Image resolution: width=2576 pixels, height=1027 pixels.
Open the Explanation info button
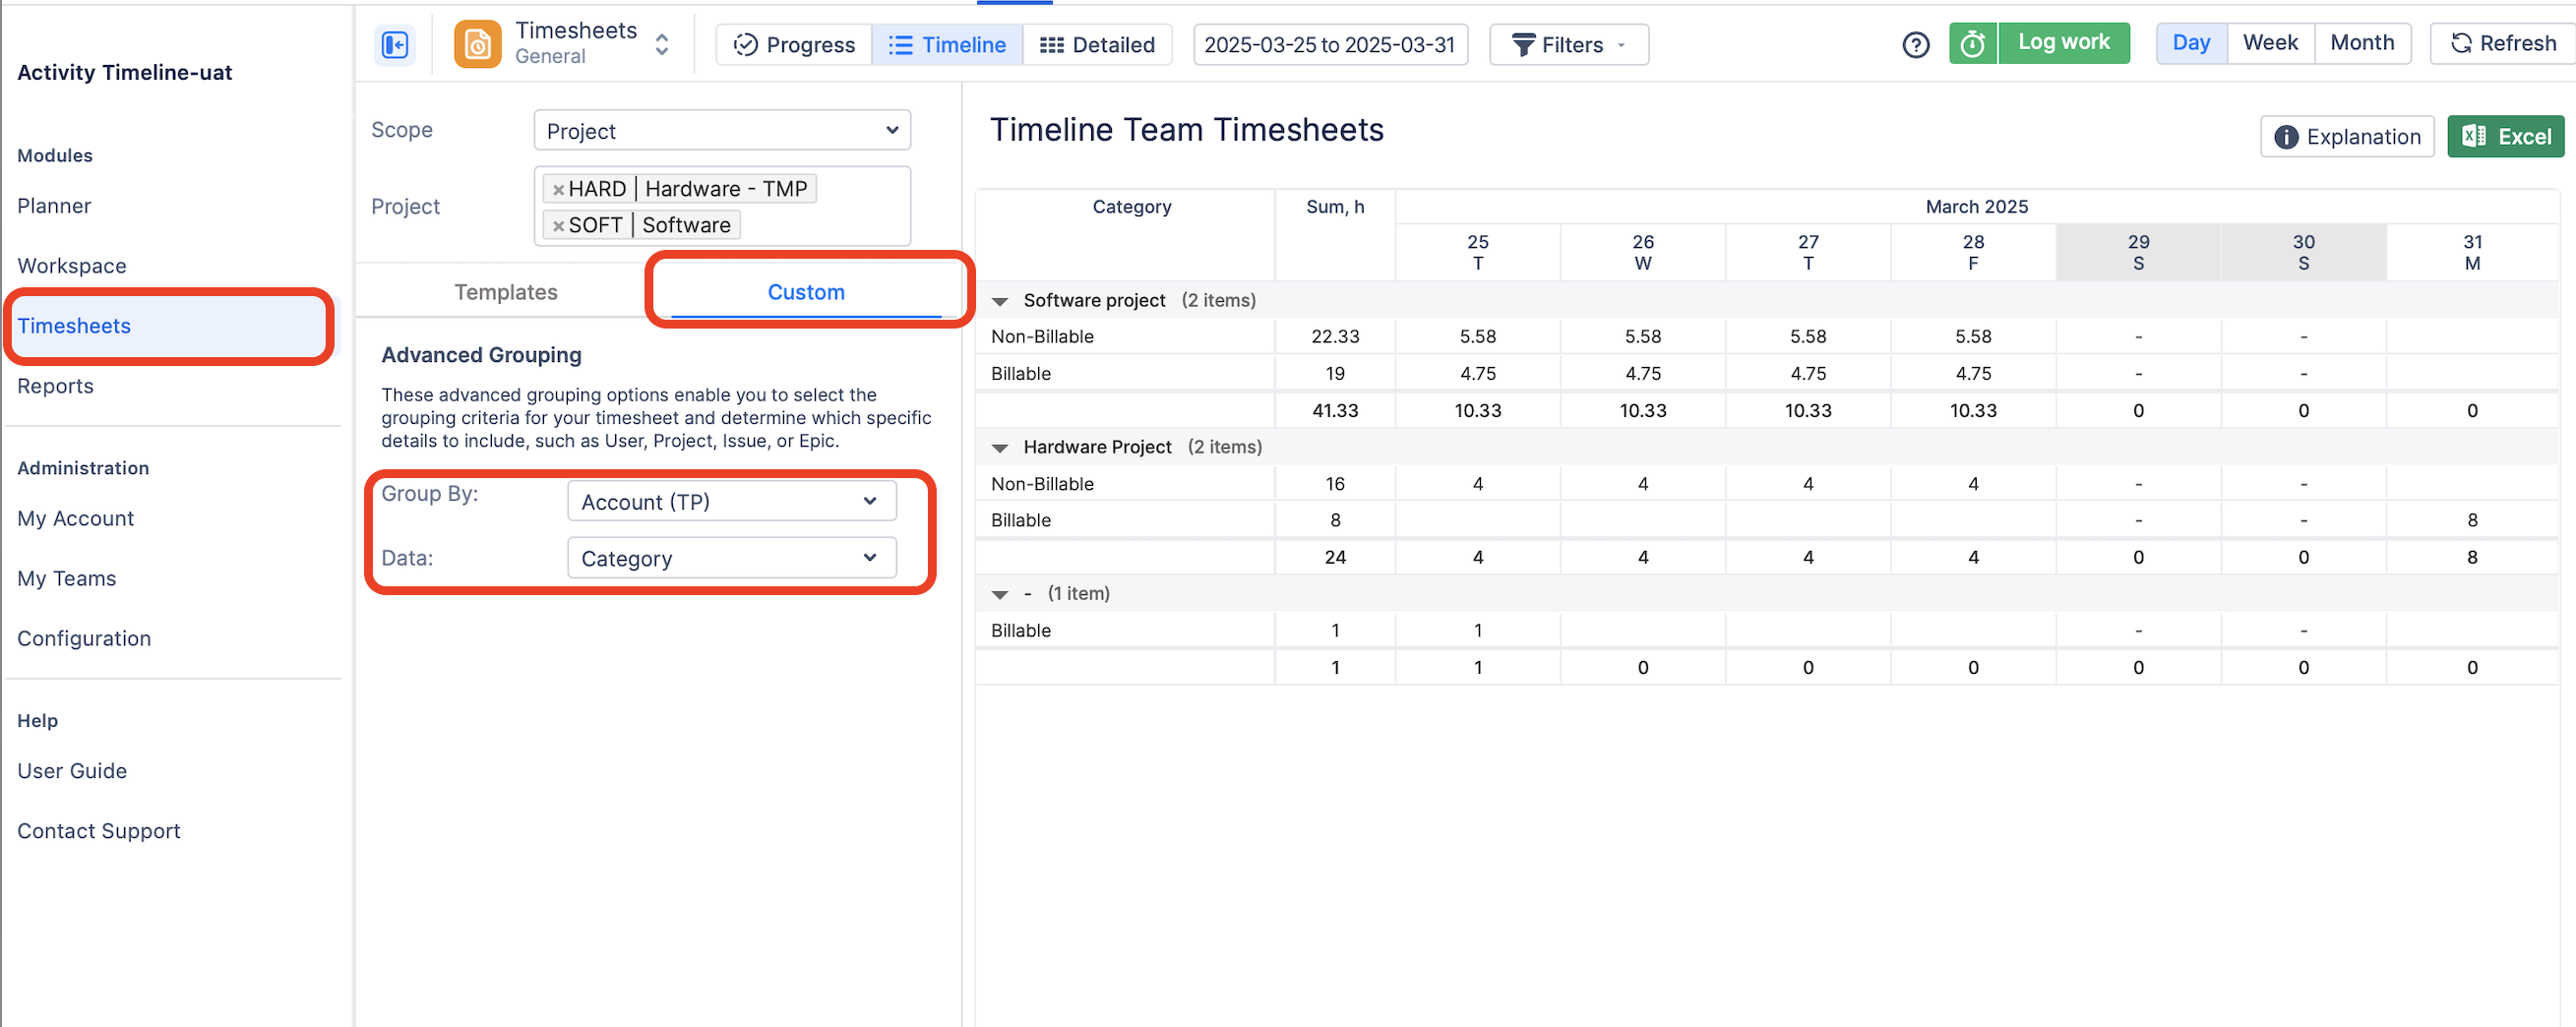pos(2346,137)
